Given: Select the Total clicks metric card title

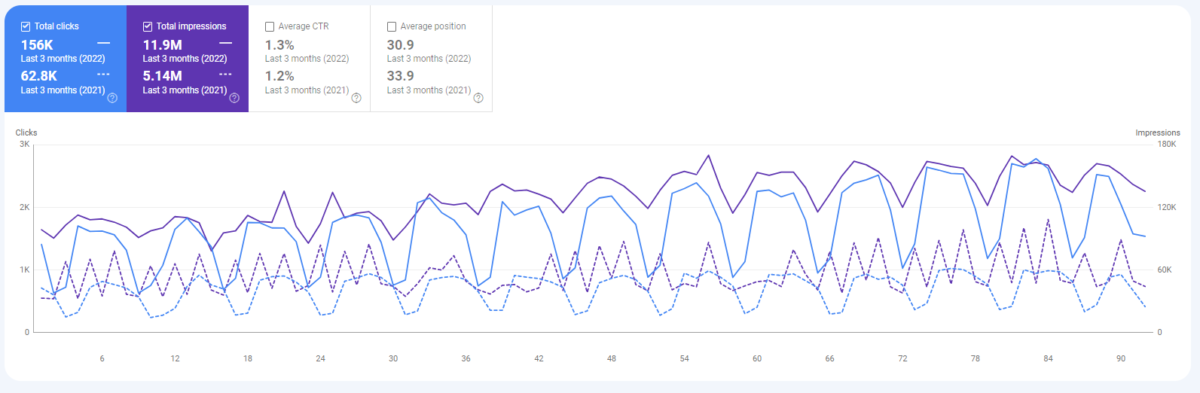Looking at the screenshot, I should (57, 26).
